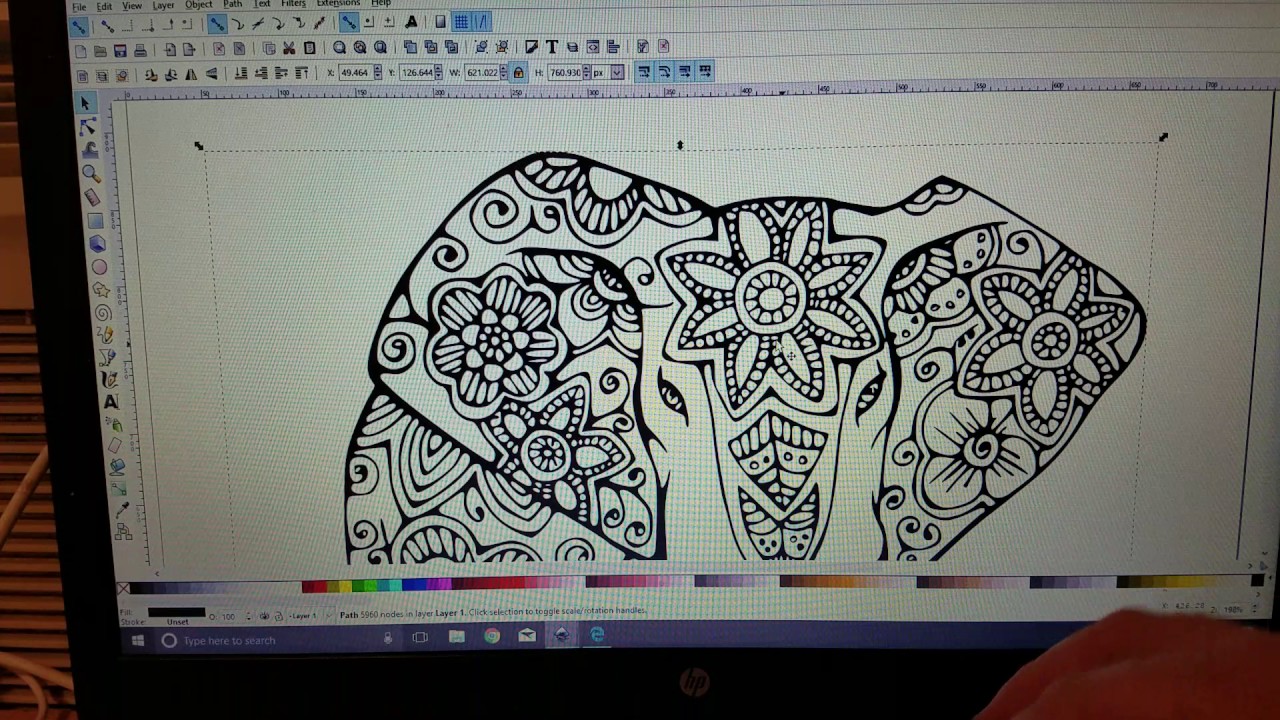Select the Connector diagram tool

coord(123,531)
